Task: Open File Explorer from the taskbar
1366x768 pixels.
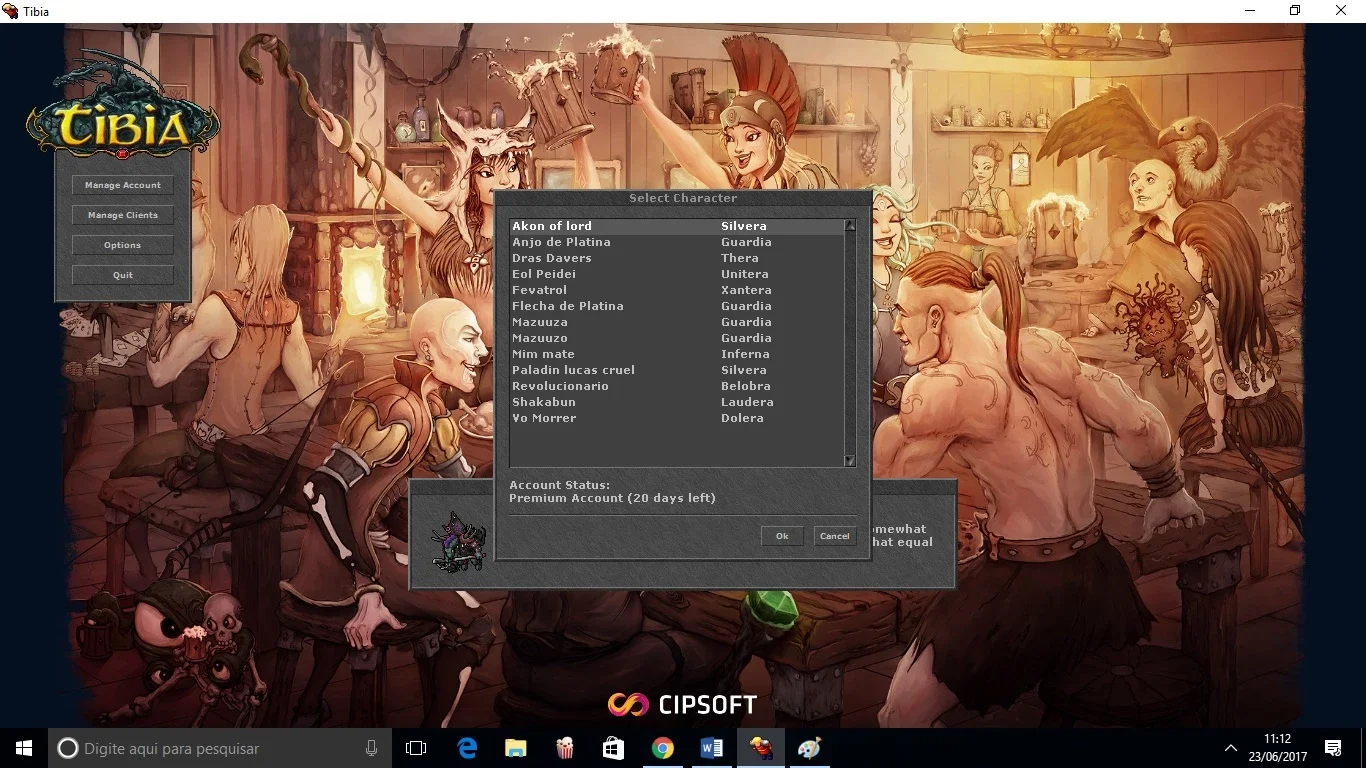Action: click(516, 748)
